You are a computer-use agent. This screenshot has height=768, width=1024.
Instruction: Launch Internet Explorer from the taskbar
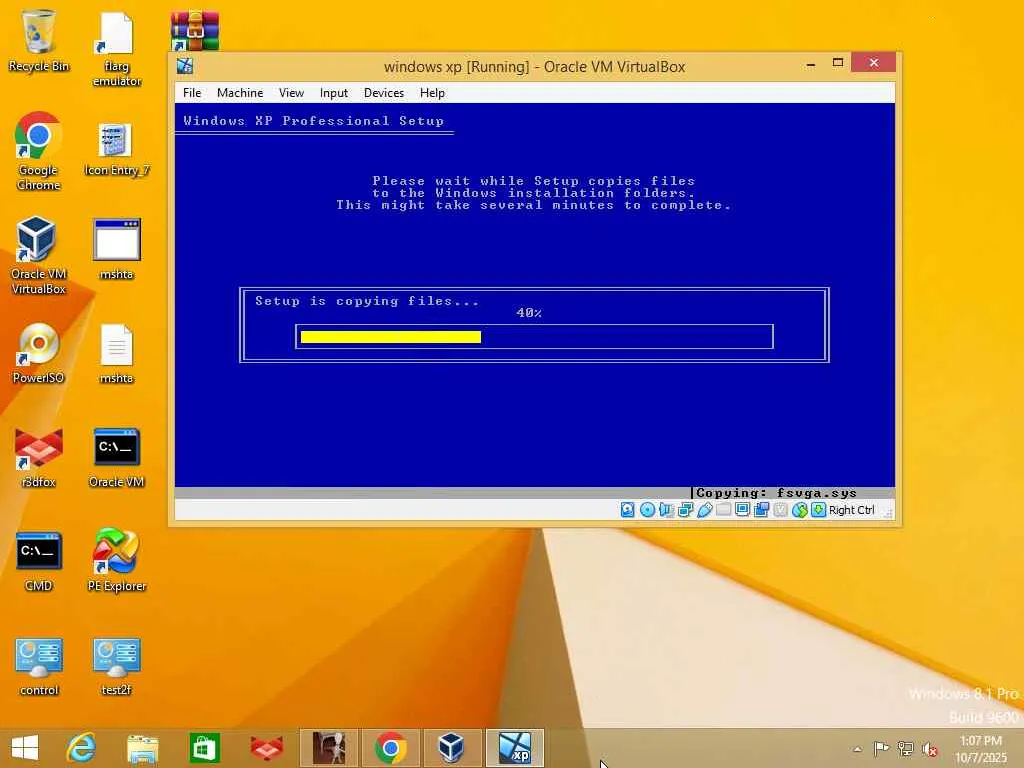tap(82, 748)
